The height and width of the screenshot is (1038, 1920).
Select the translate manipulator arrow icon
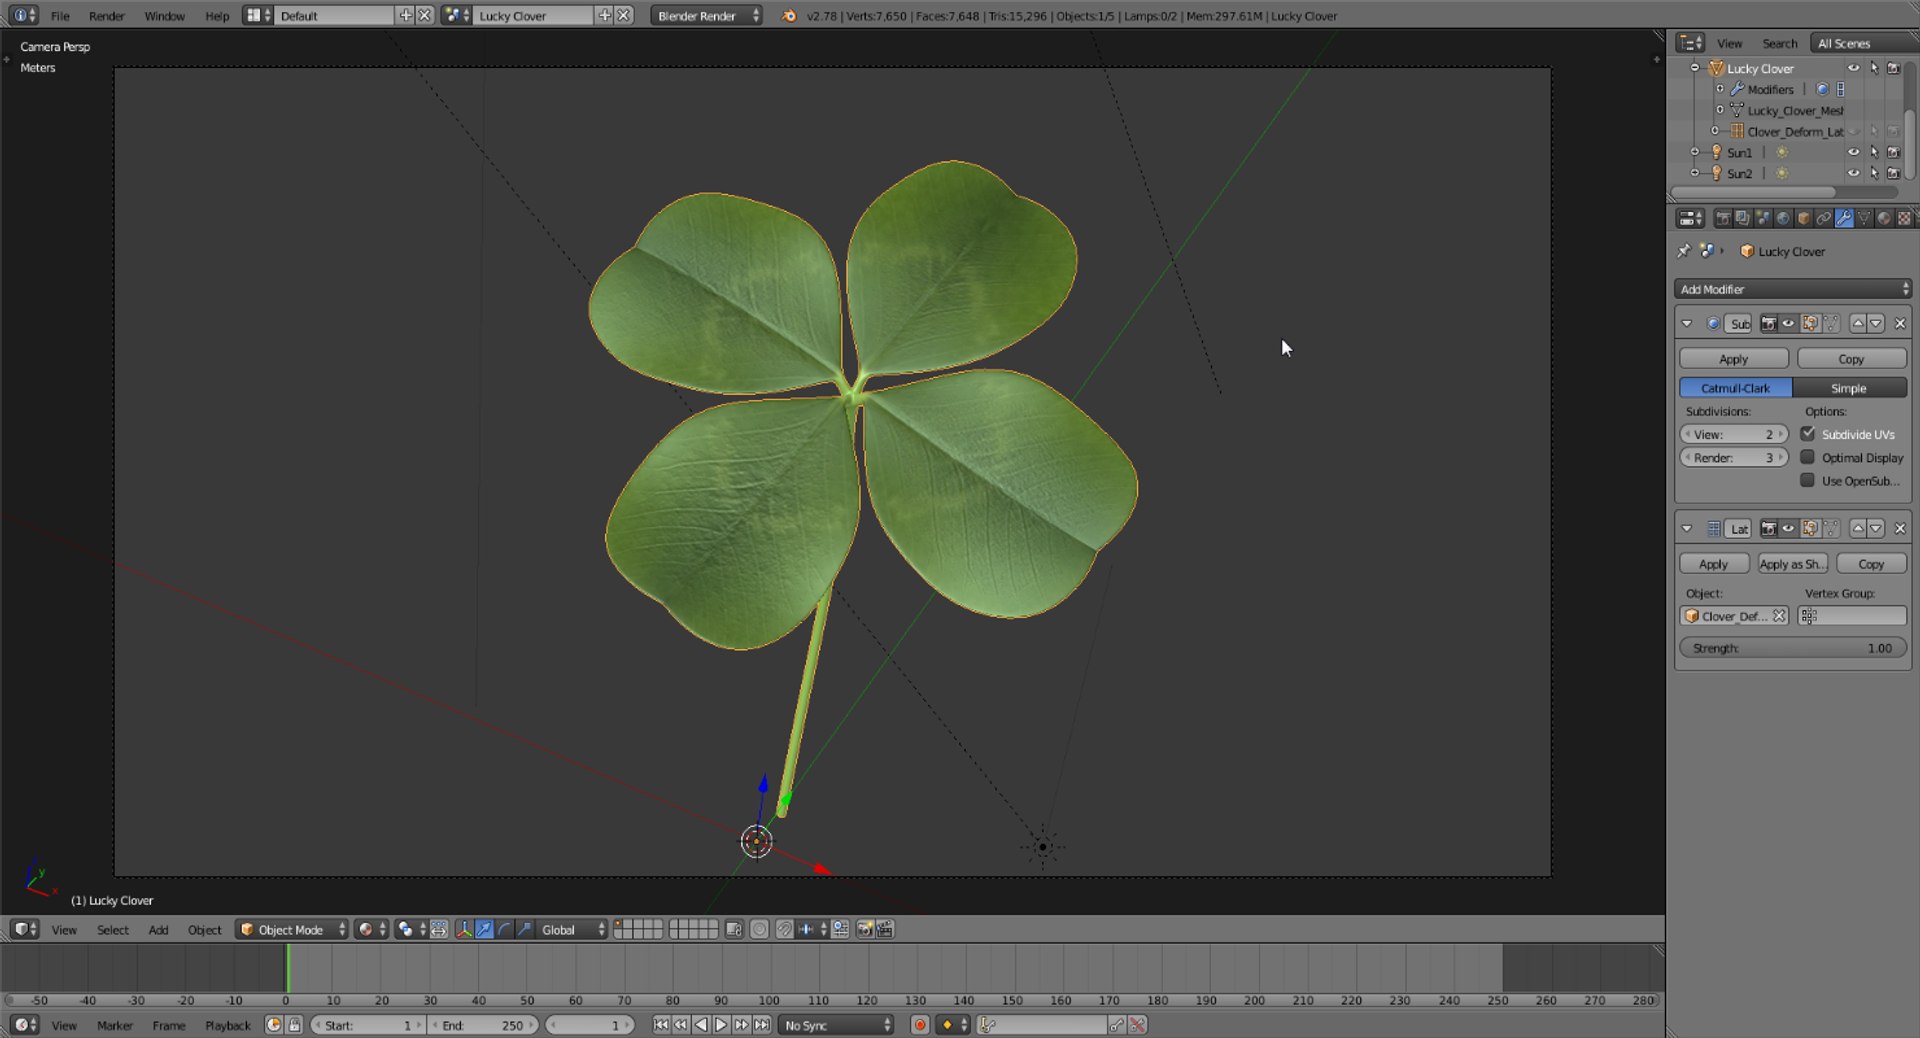tap(485, 930)
